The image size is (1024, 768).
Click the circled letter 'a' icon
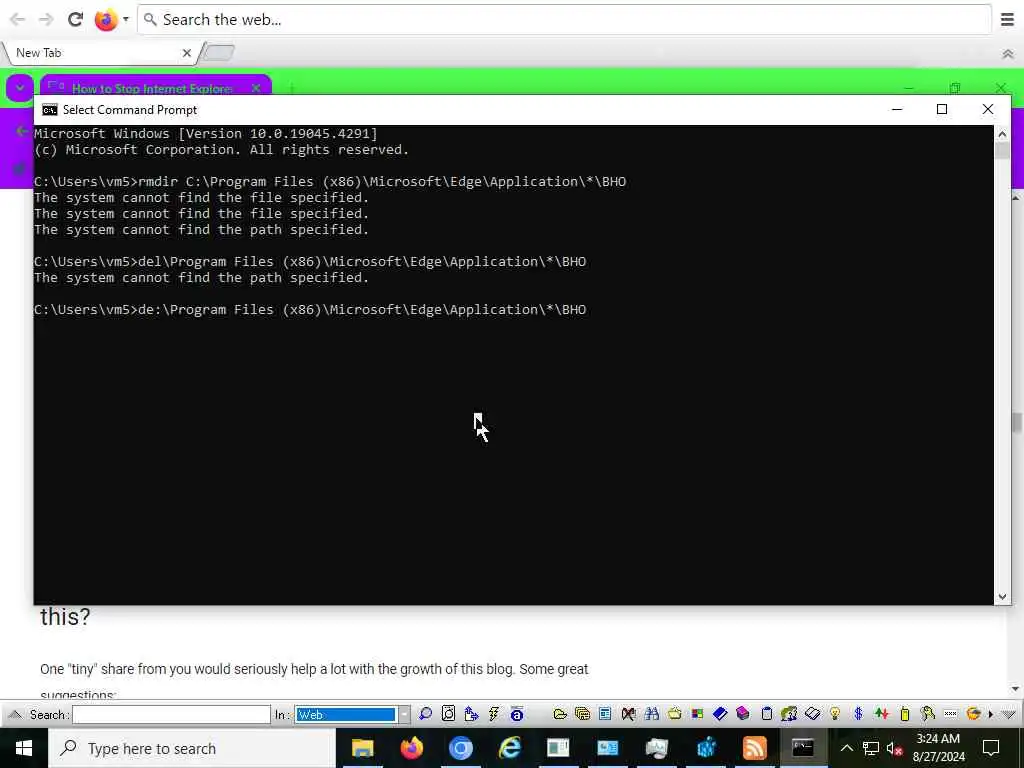(x=517, y=714)
